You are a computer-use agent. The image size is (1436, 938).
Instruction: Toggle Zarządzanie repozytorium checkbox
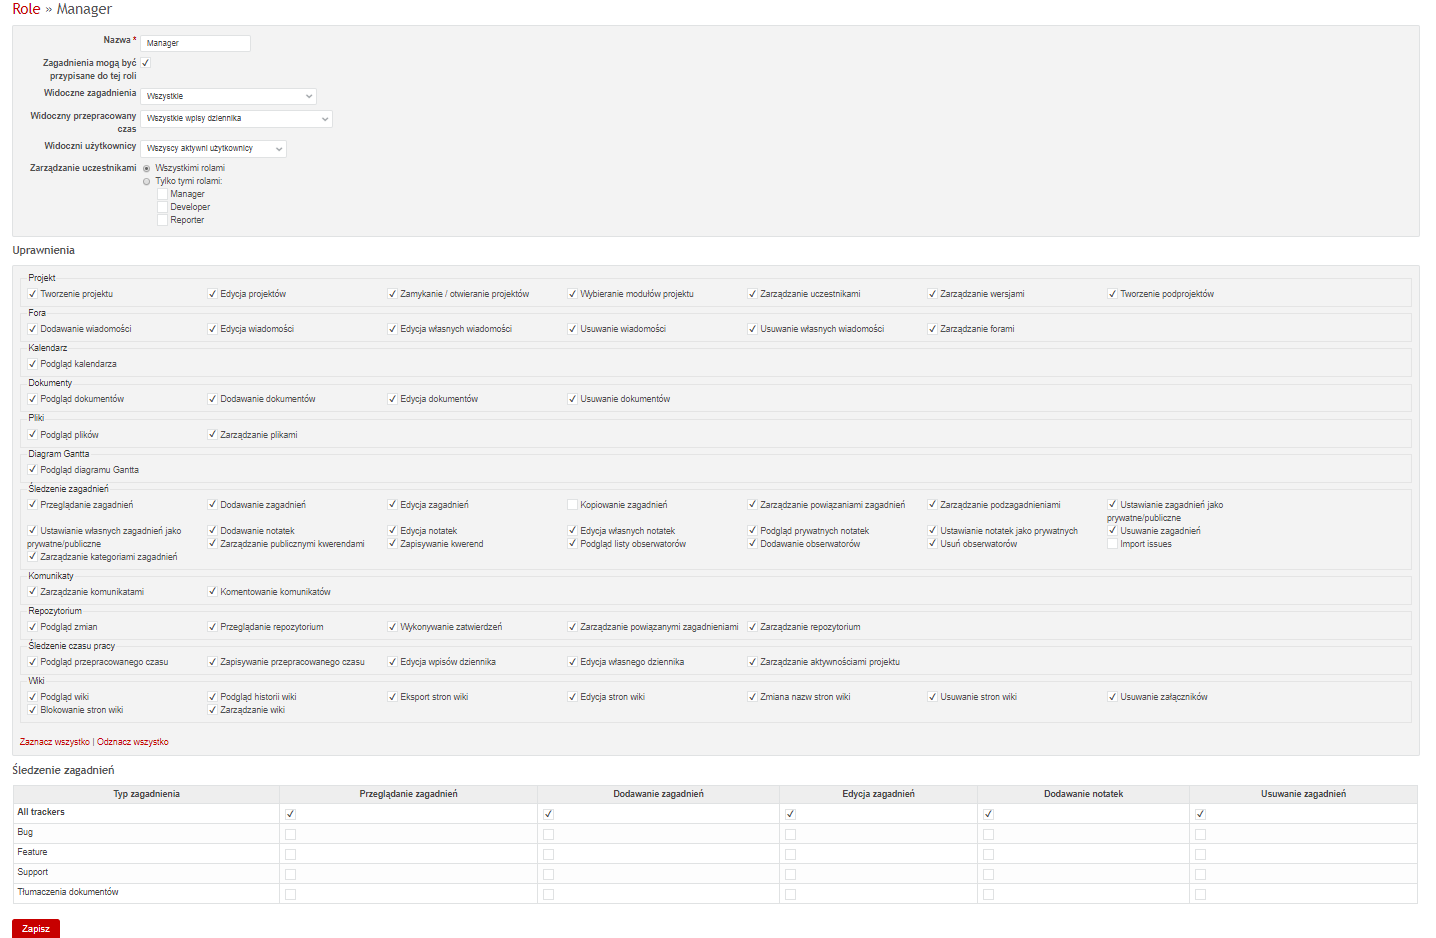click(752, 627)
